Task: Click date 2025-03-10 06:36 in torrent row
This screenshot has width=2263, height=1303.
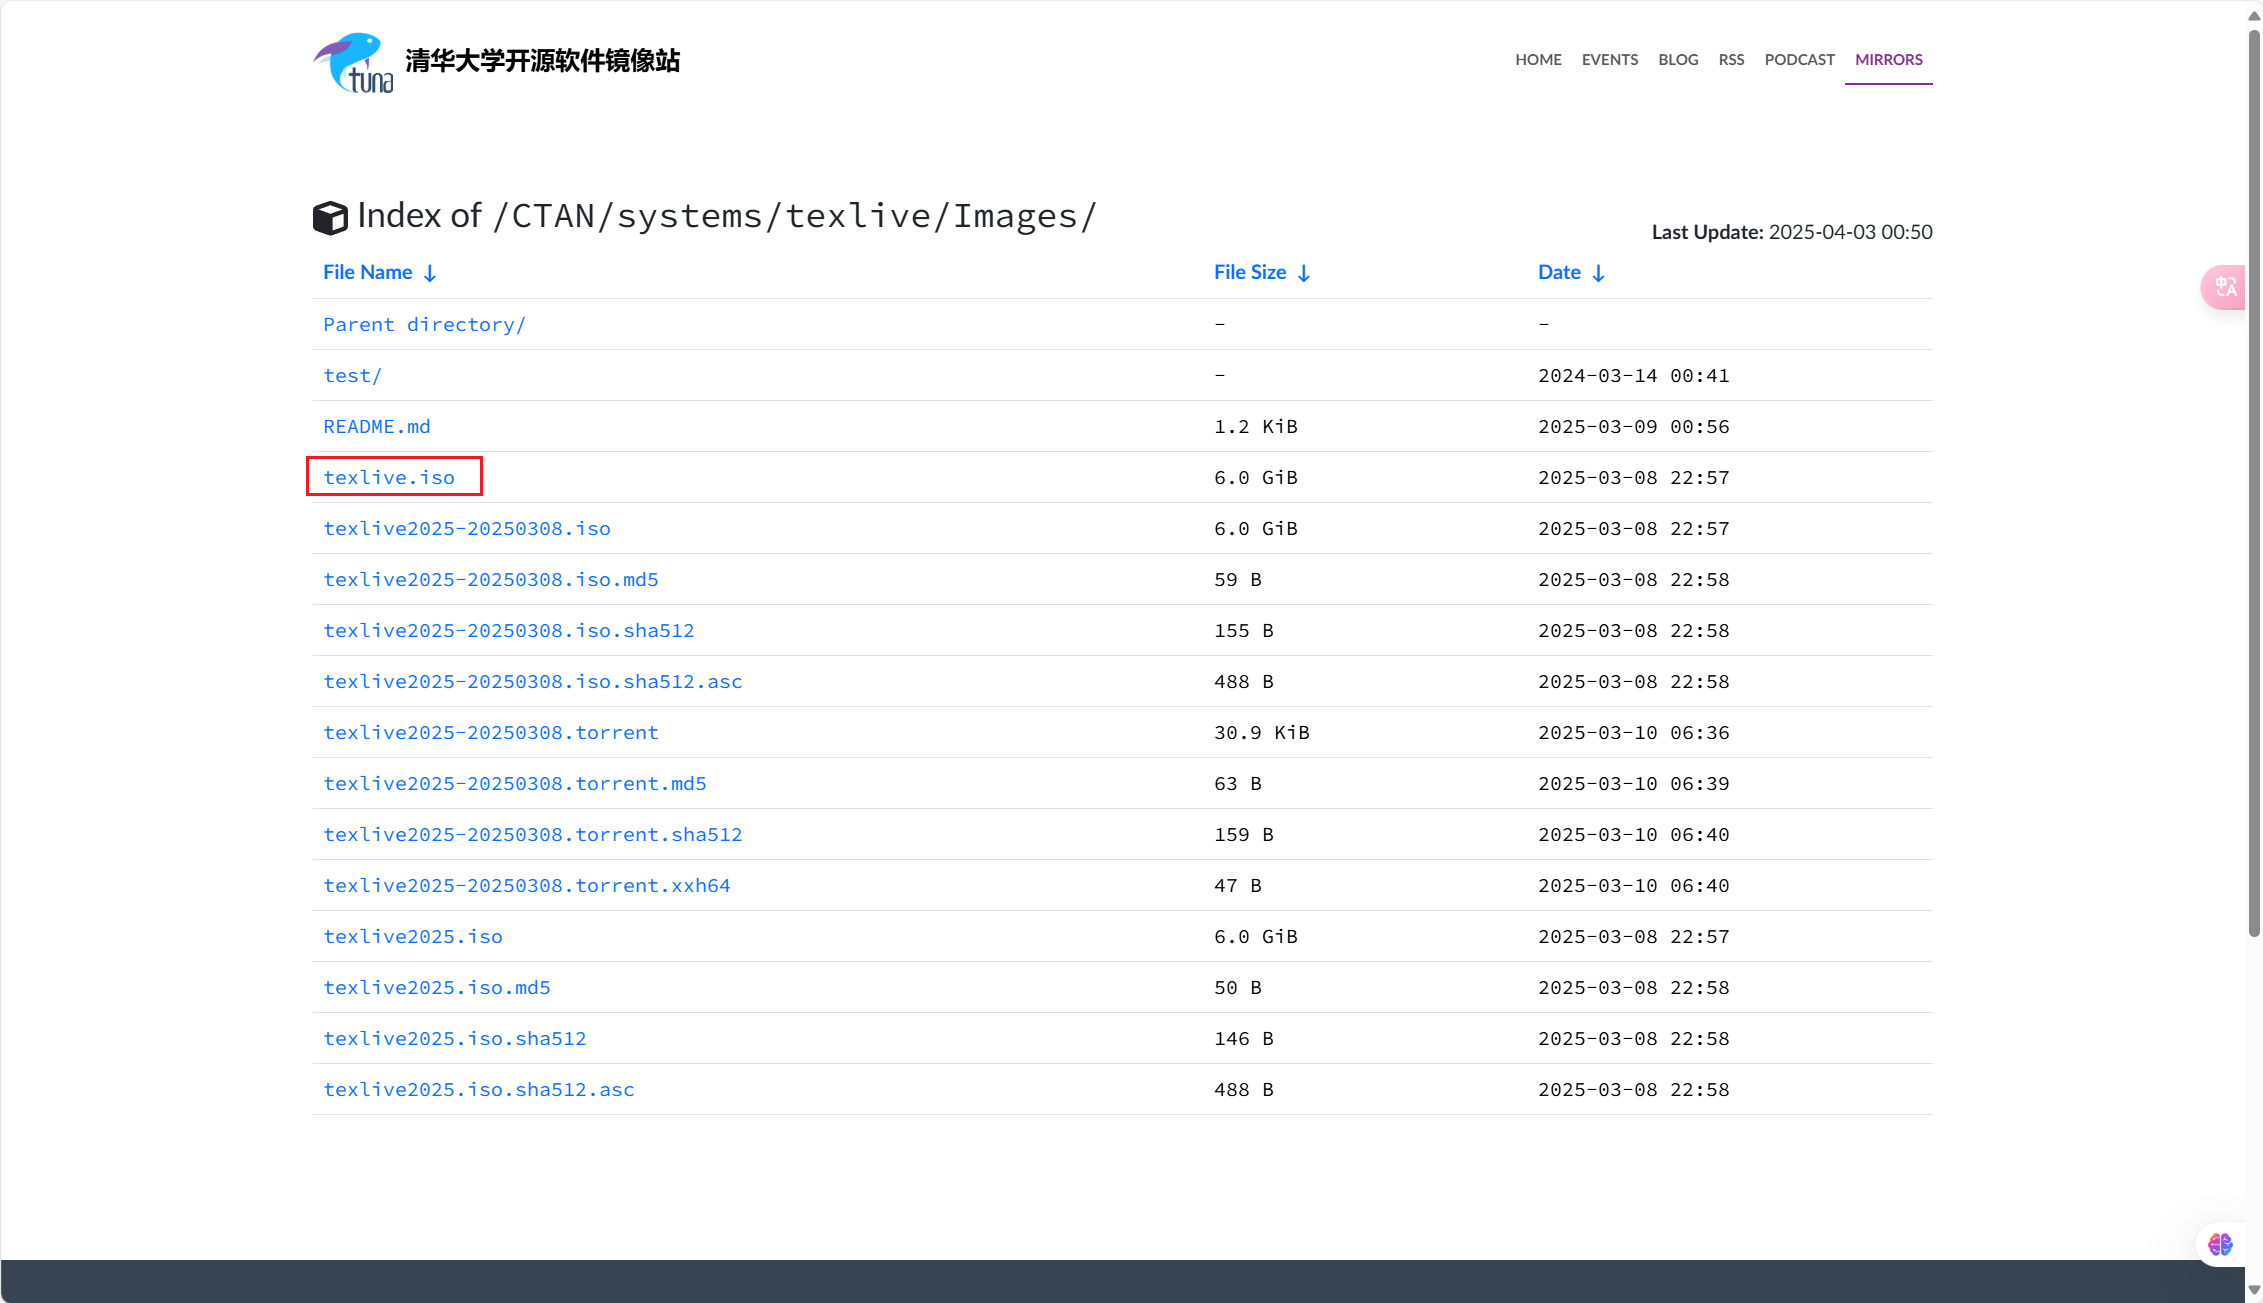Action: tap(1633, 732)
